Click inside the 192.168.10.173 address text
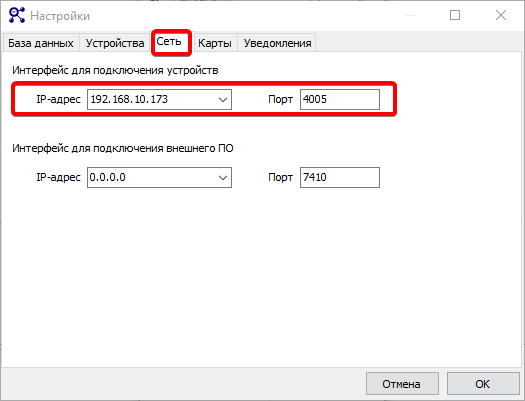The width and height of the screenshot is (525, 401). pos(129,99)
